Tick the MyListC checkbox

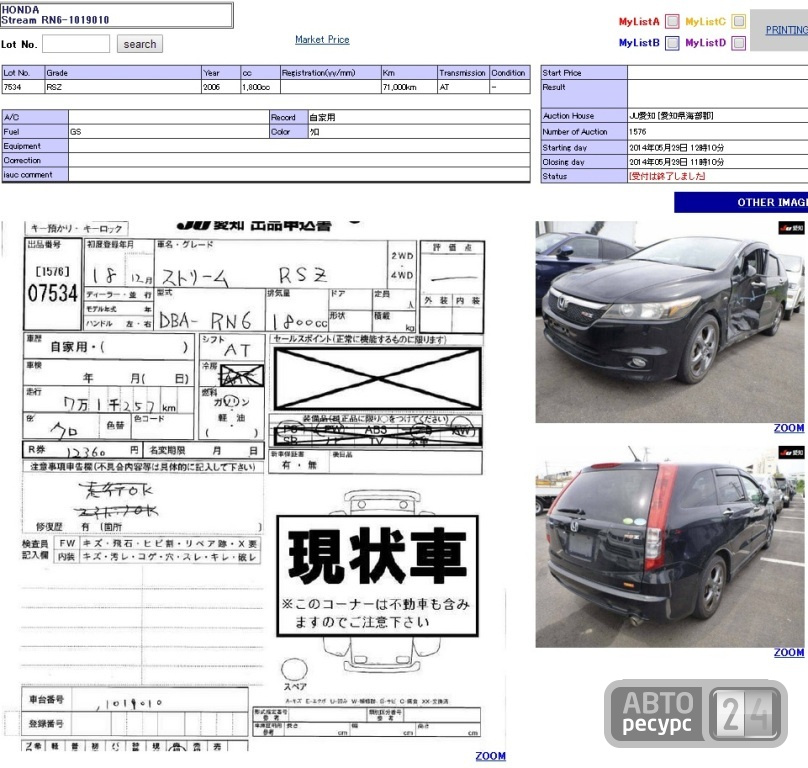[x=738, y=21]
